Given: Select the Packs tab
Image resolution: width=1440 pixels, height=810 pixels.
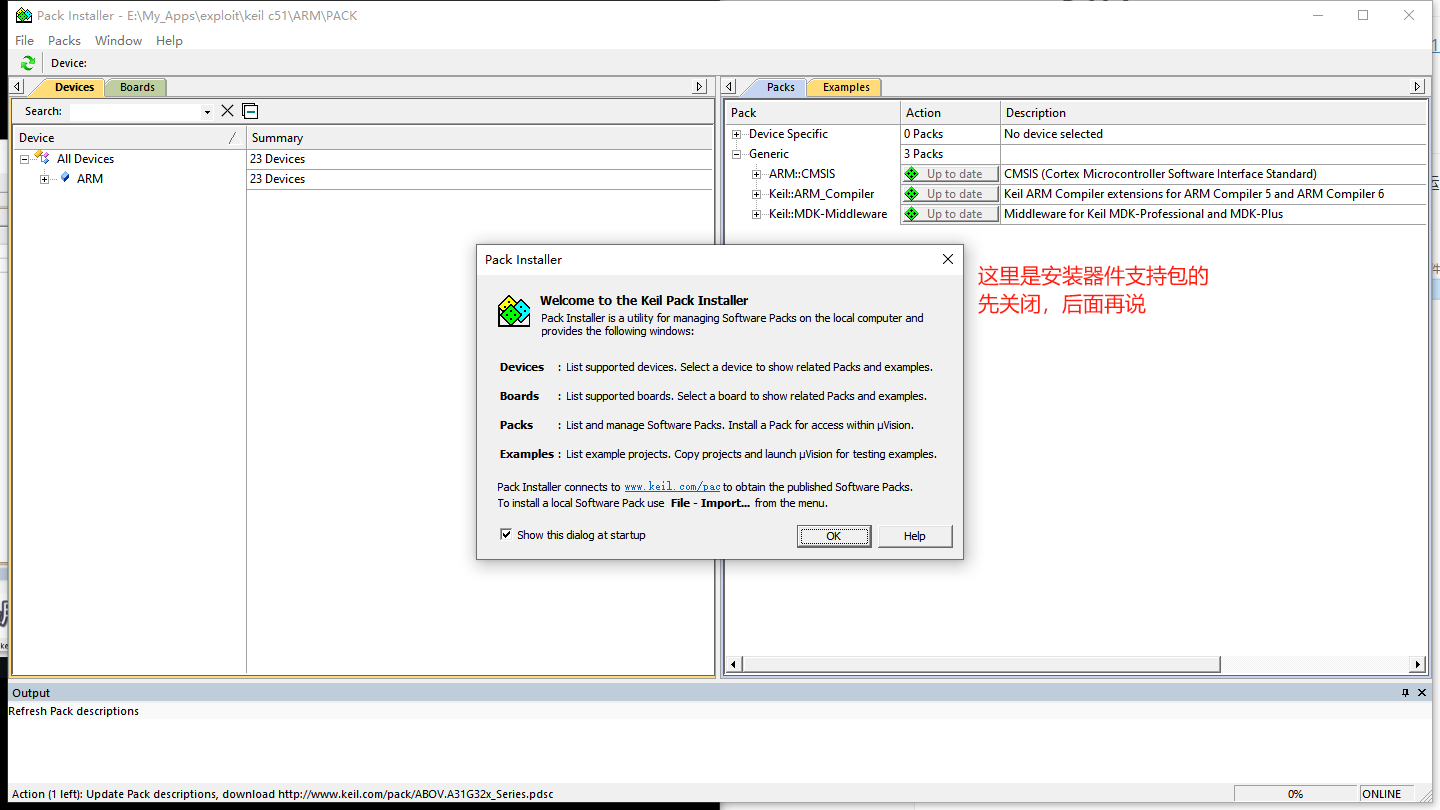Looking at the screenshot, I should (780, 87).
